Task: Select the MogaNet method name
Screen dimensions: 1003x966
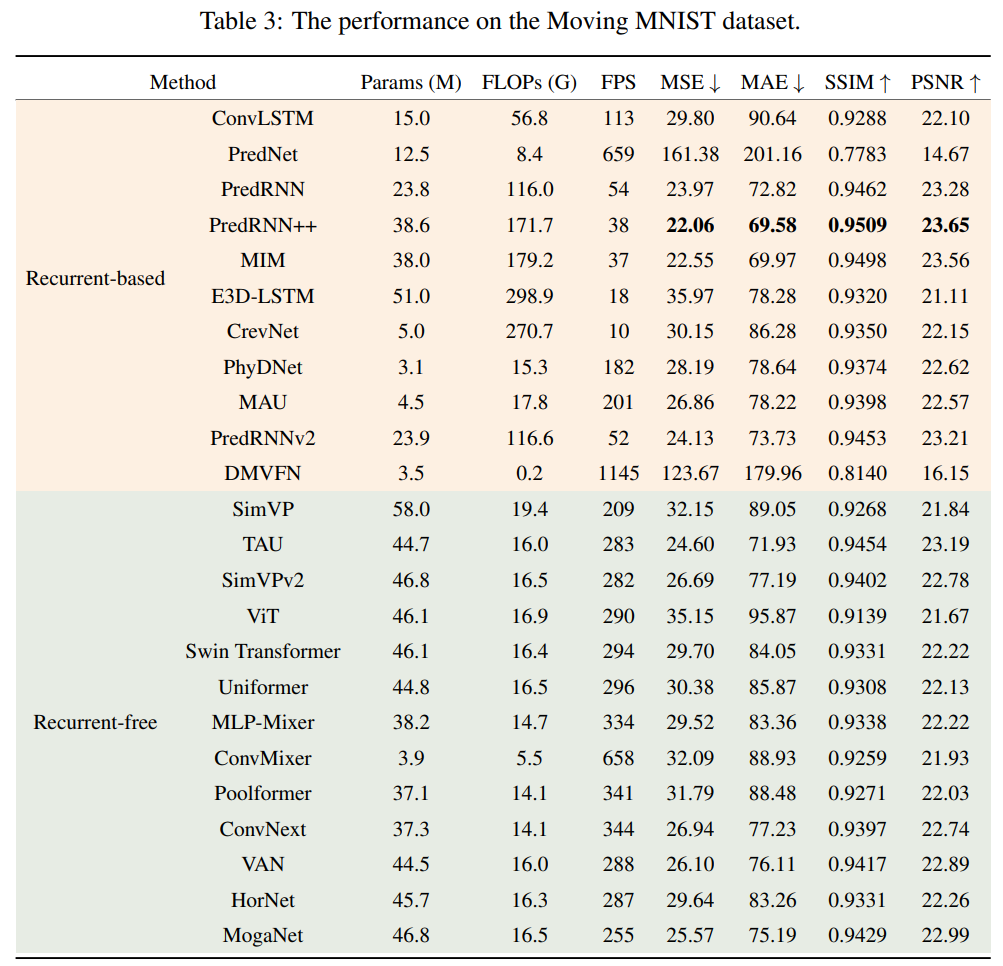Action: (x=262, y=936)
